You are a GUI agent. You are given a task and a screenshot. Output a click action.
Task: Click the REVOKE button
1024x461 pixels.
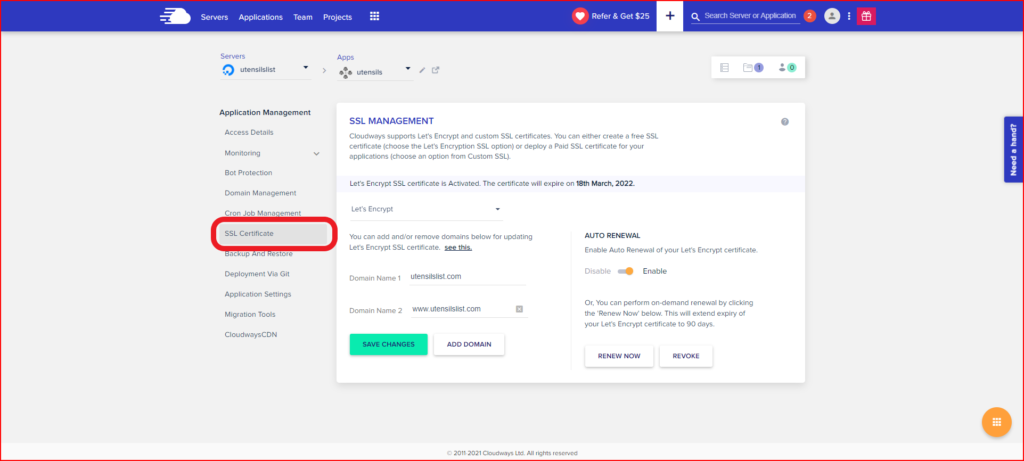[686, 357]
